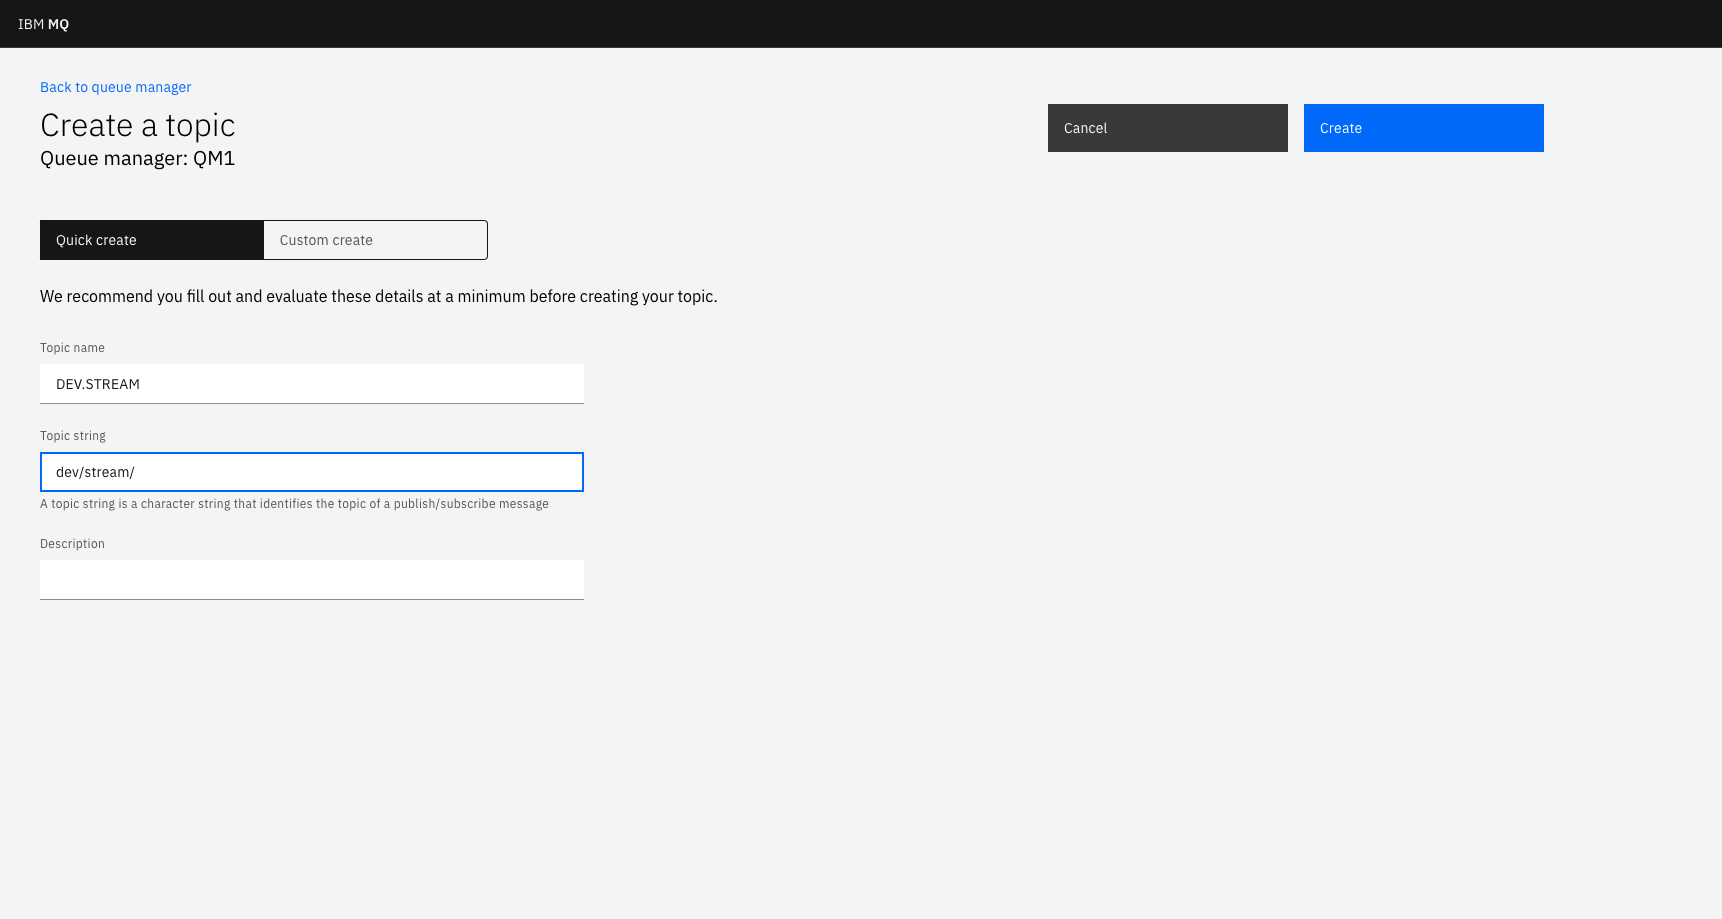Viewport: 1722px width, 919px height.
Task: Click the Queue manager: QM1 subtitle
Action: (137, 158)
